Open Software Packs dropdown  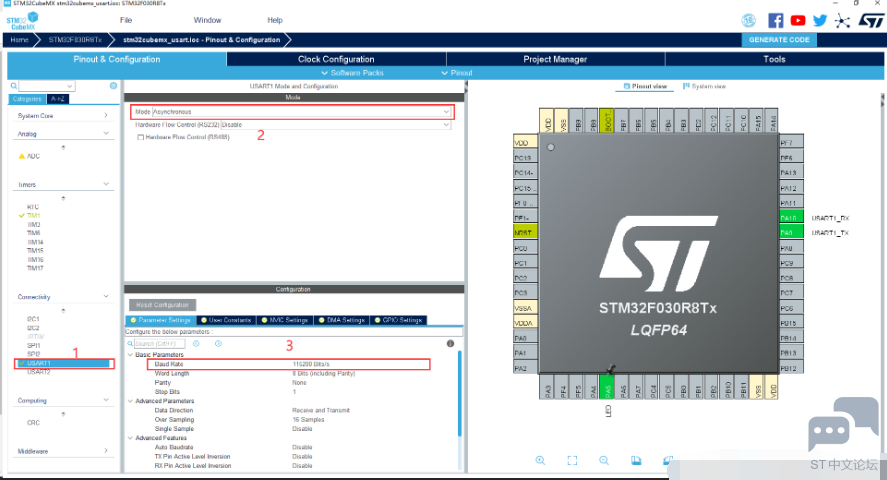point(352,73)
